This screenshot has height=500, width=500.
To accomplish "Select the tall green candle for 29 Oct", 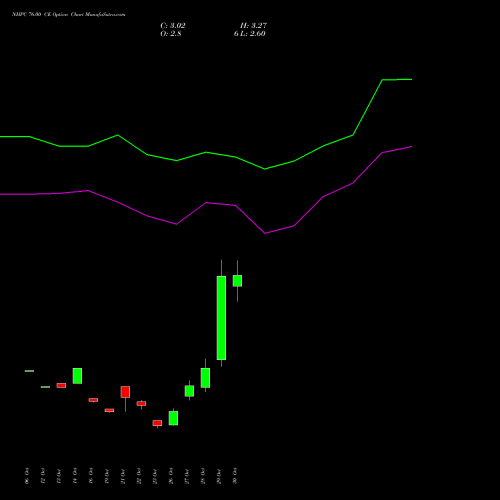I will tap(221, 318).
